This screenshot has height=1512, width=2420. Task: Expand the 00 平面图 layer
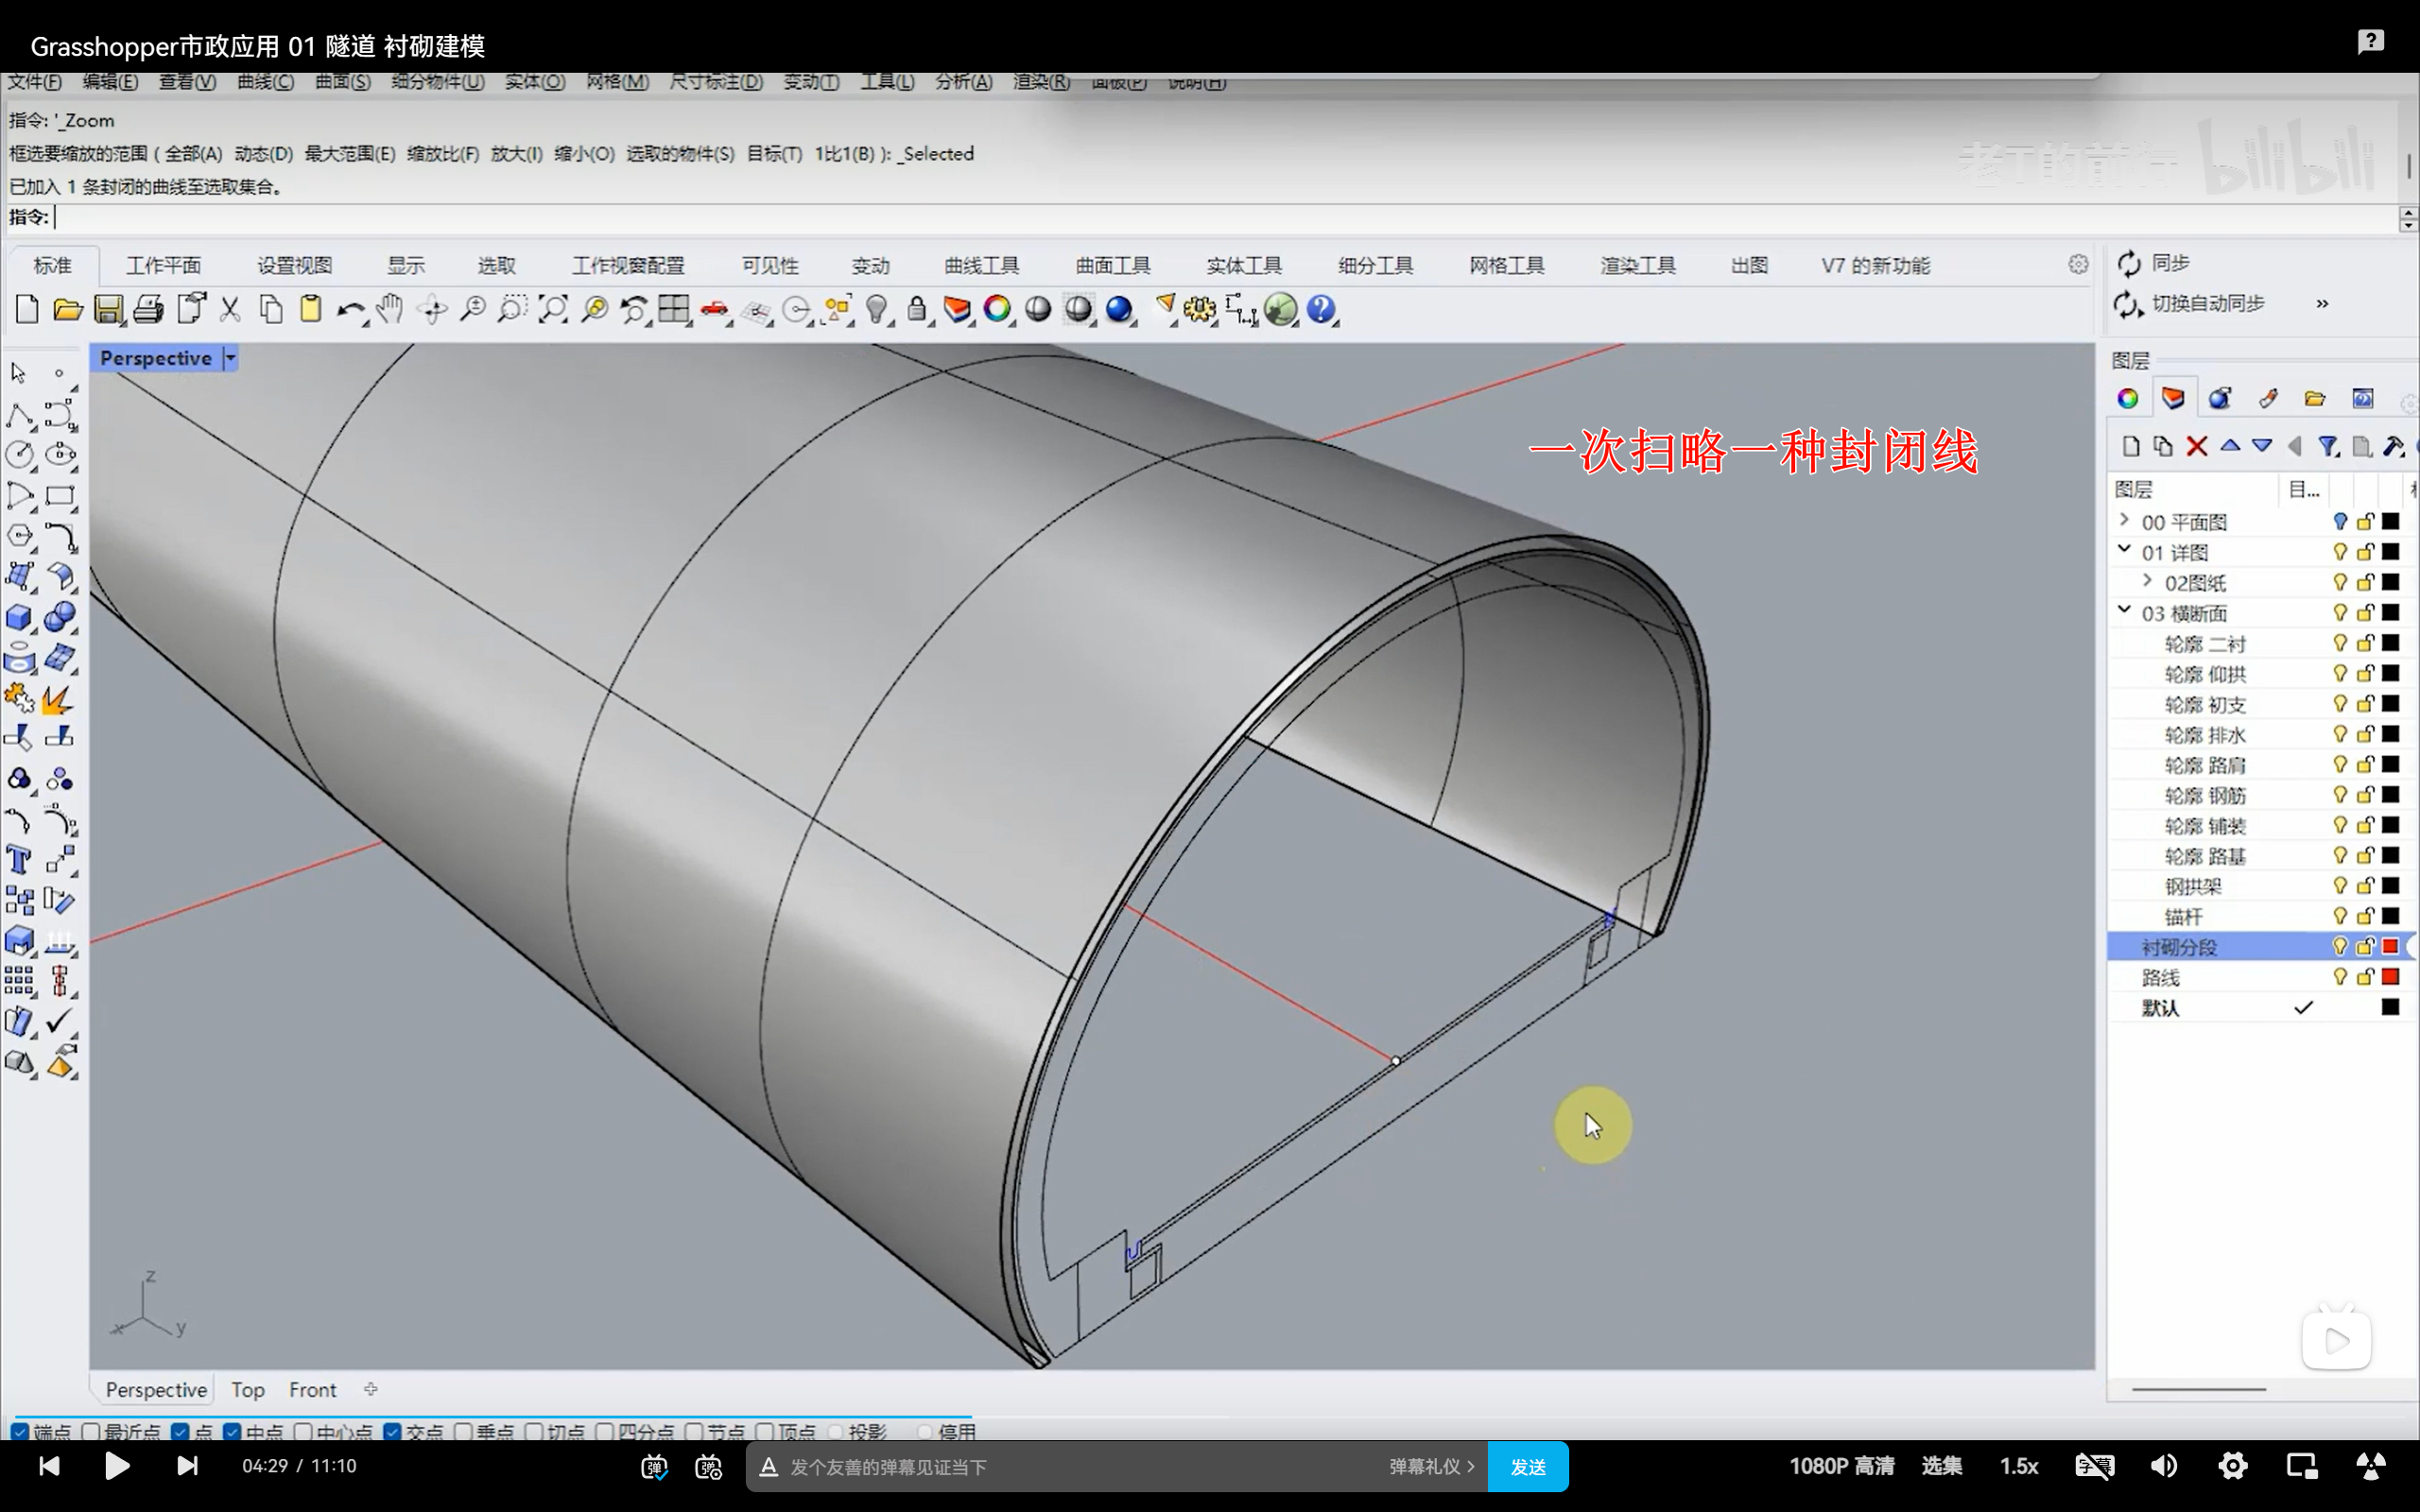[2124, 521]
